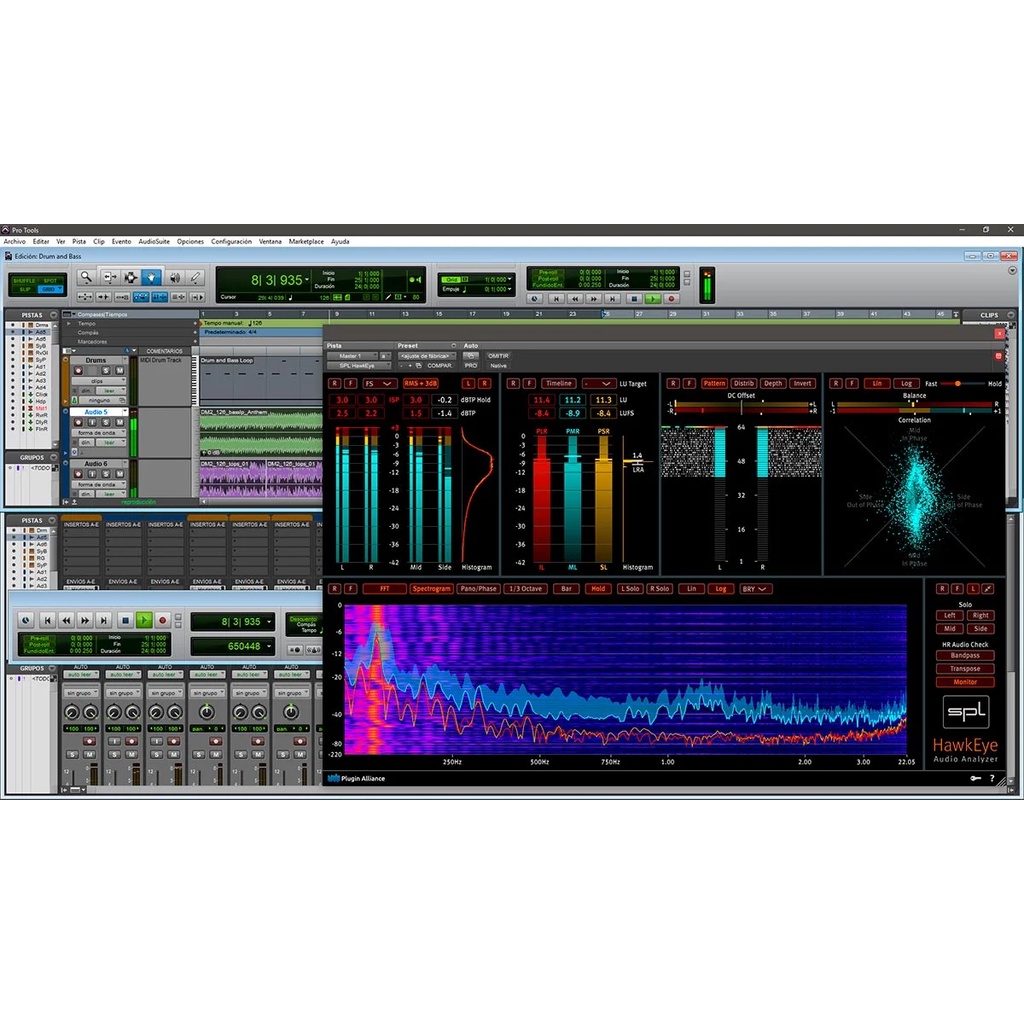Toggle the RMS + 3dB button in HawkEye
Screen dimensions: 1024x1024
[x=420, y=383]
